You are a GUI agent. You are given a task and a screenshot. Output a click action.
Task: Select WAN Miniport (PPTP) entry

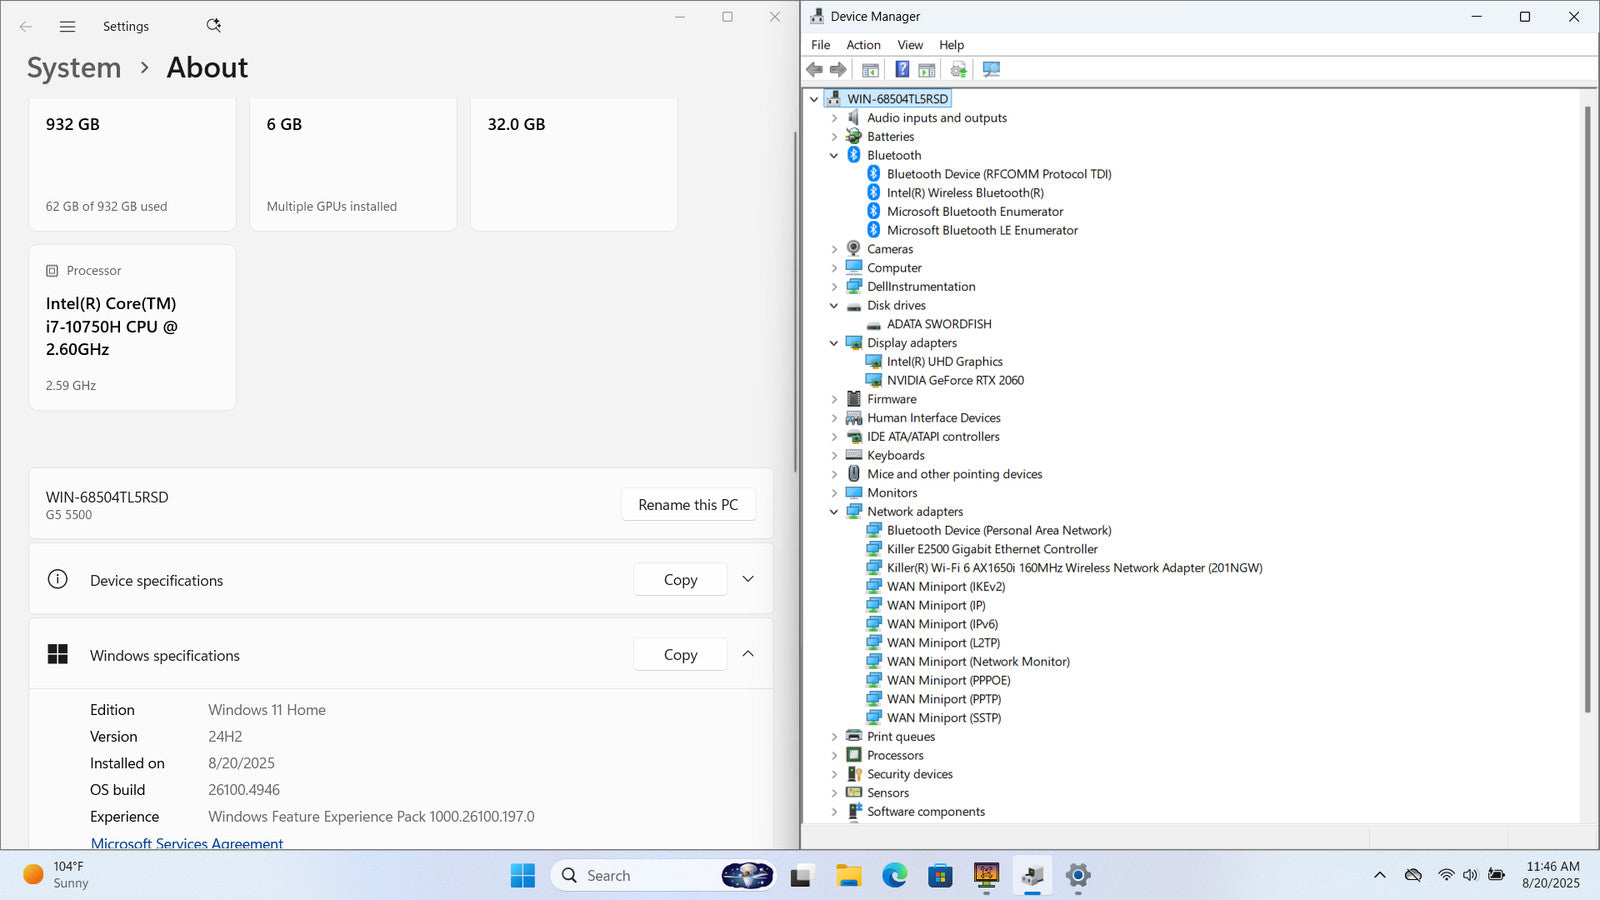click(943, 699)
